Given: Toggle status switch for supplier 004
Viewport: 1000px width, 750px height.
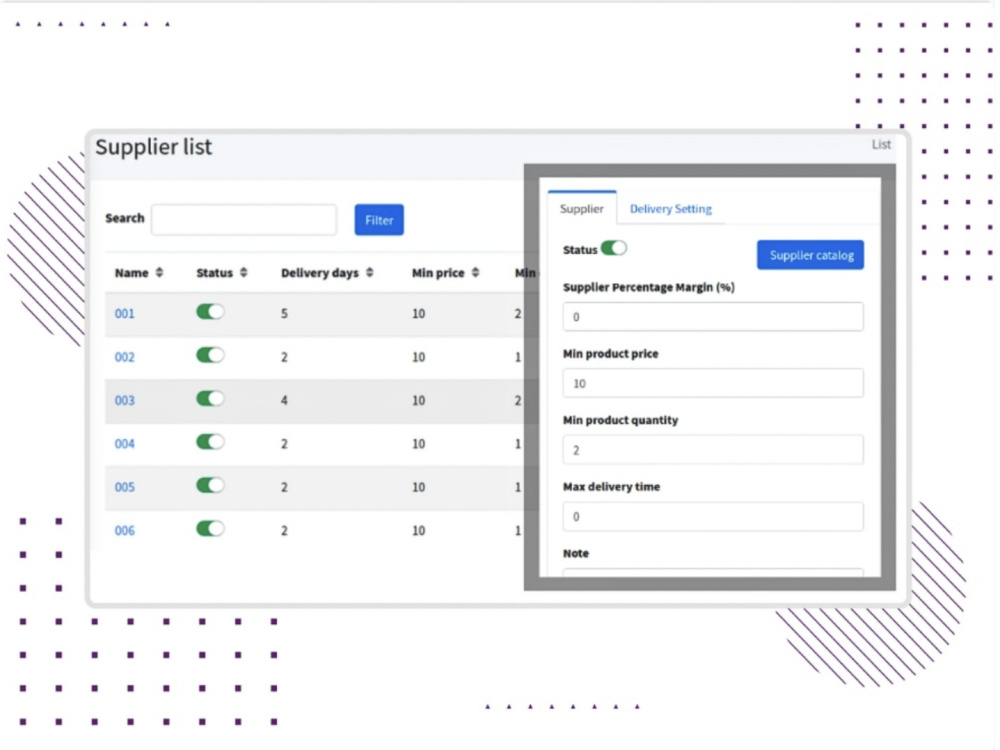Looking at the screenshot, I should (x=210, y=442).
